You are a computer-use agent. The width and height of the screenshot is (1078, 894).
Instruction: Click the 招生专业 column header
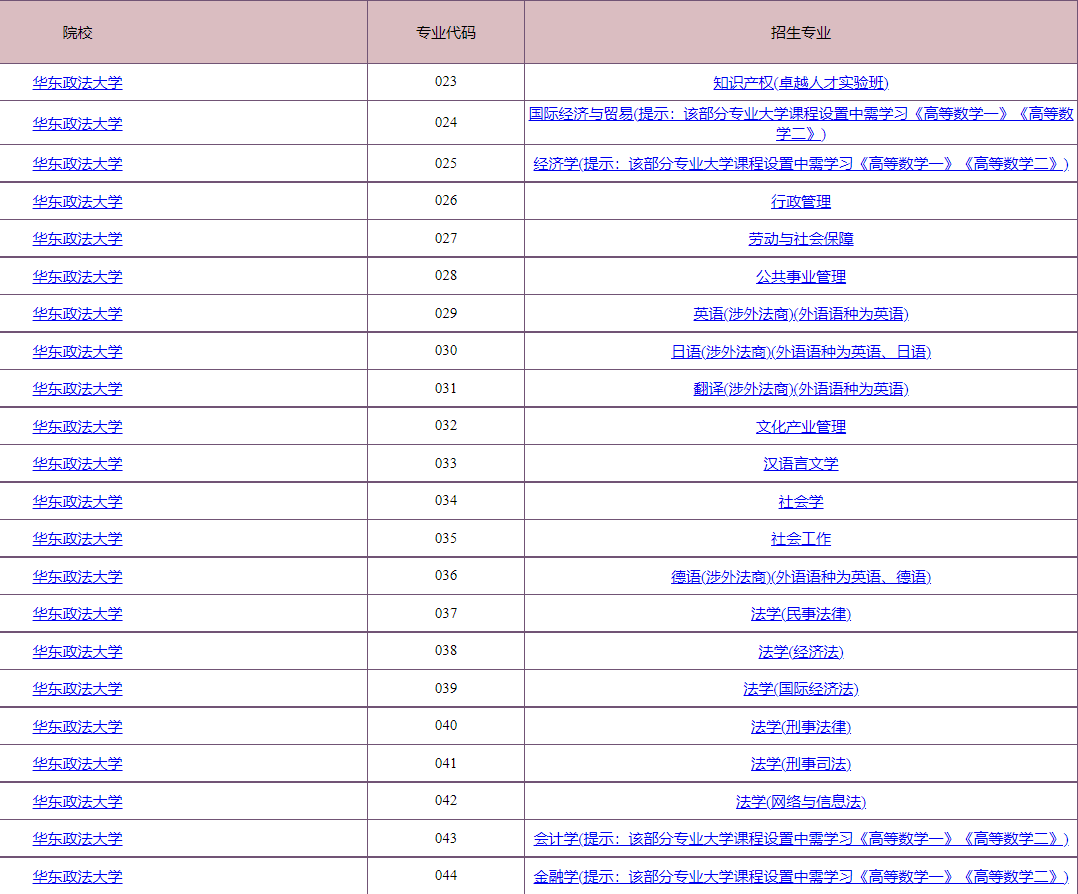pos(800,32)
